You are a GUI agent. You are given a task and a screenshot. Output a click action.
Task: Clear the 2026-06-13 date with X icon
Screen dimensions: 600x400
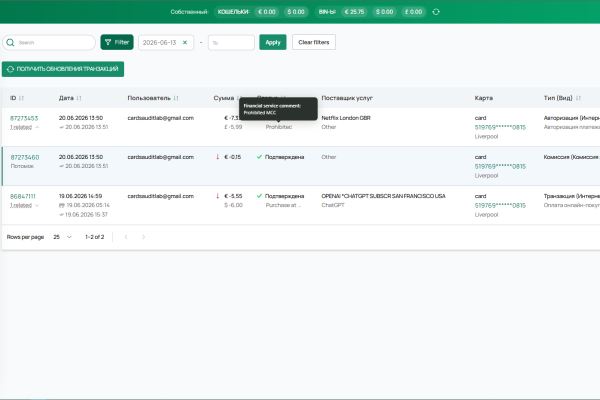(185, 42)
